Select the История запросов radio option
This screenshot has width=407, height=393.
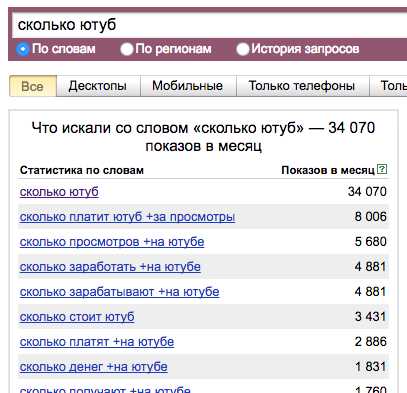[x=243, y=49]
